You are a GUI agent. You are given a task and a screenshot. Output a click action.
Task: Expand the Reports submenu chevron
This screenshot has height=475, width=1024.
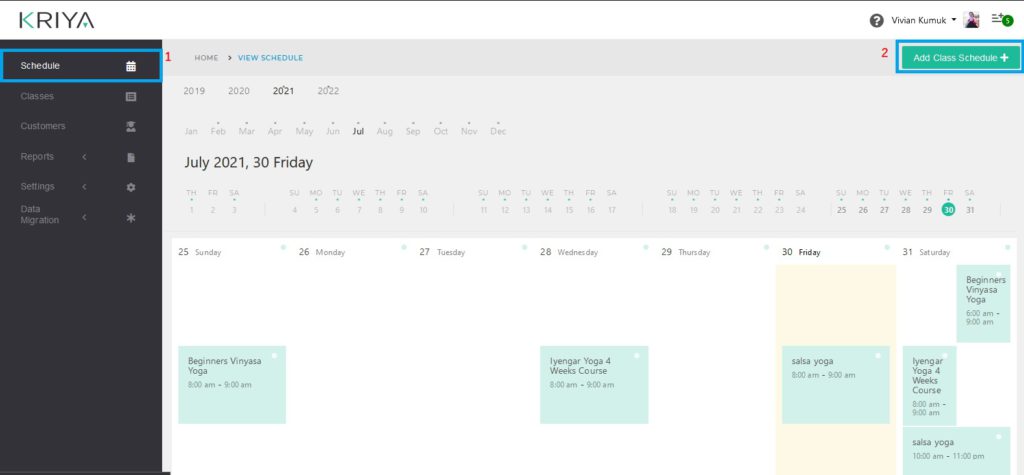point(84,157)
